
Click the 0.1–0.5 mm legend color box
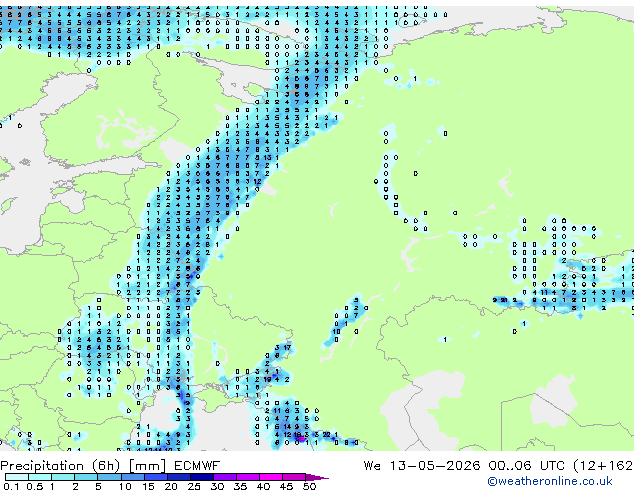[17, 477]
